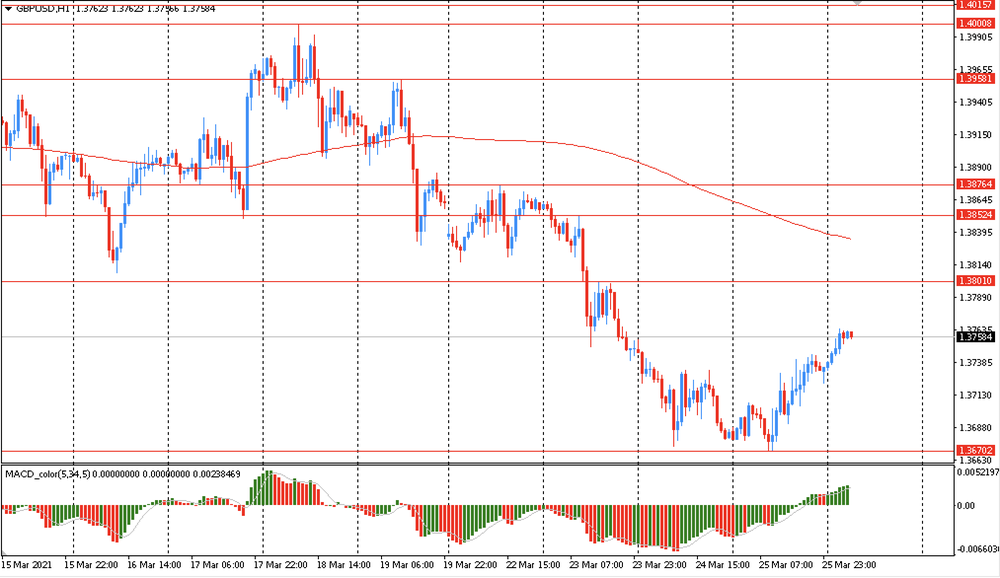Screen dimensions: 1000x578
Task: Click the 1.39405 price axis value
Action: click(x=976, y=102)
